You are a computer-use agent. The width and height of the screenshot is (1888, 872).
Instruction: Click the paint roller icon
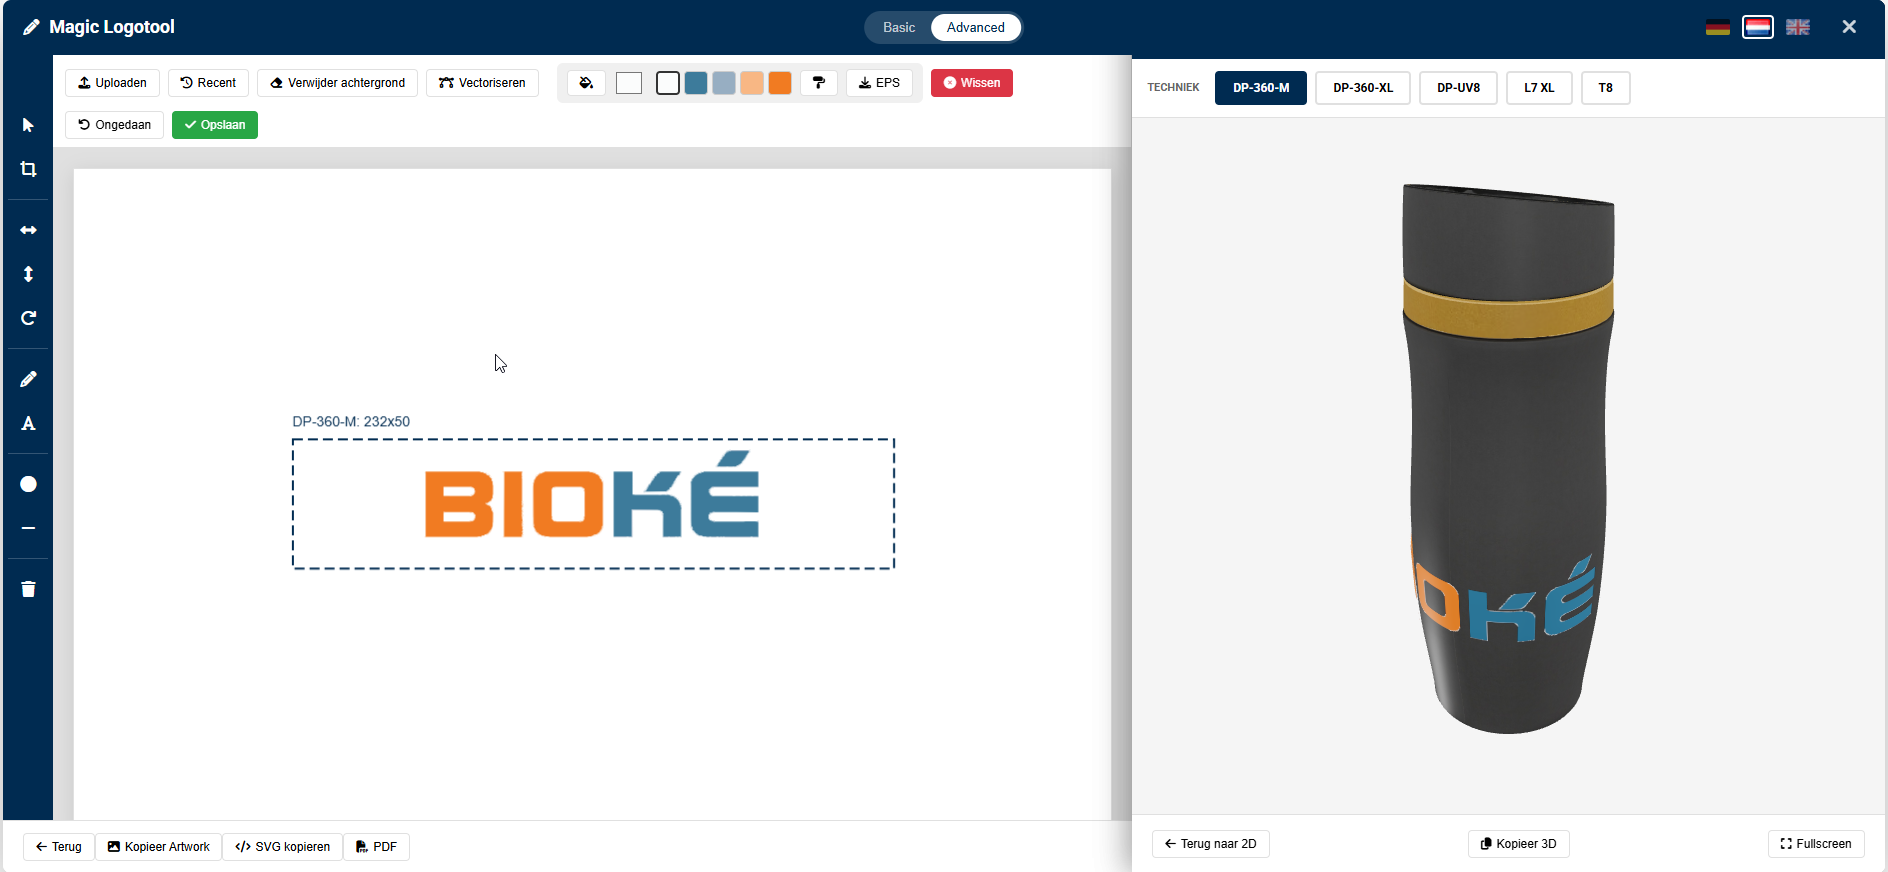(818, 83)
